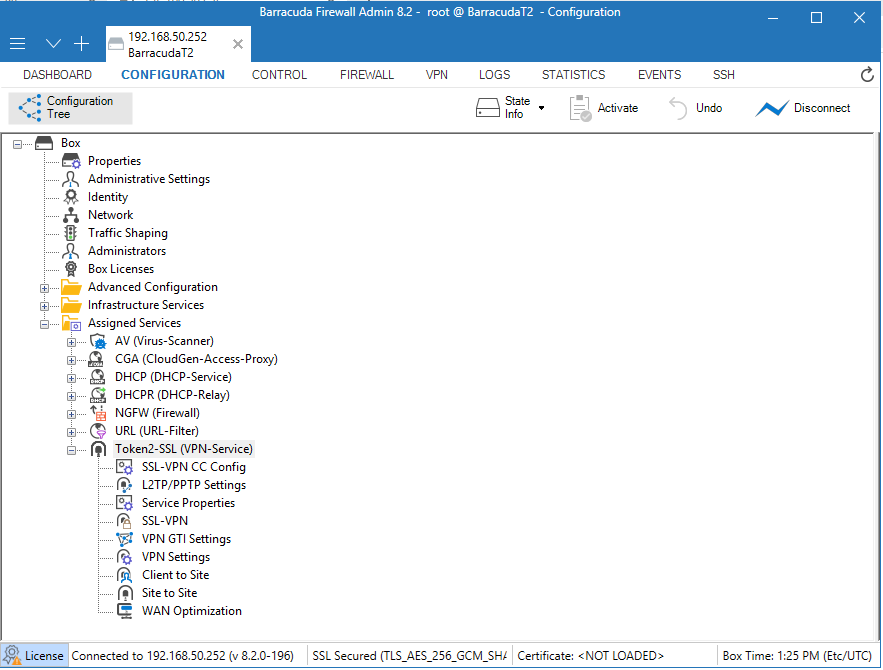
Task: Click the Service Properties gear icon
Action: (x=124, y=503)
